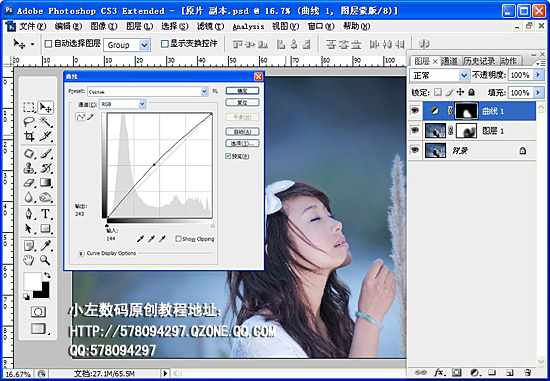Select the Gradient tool
This screenshot has width=550, height=381.
(46, 182)
